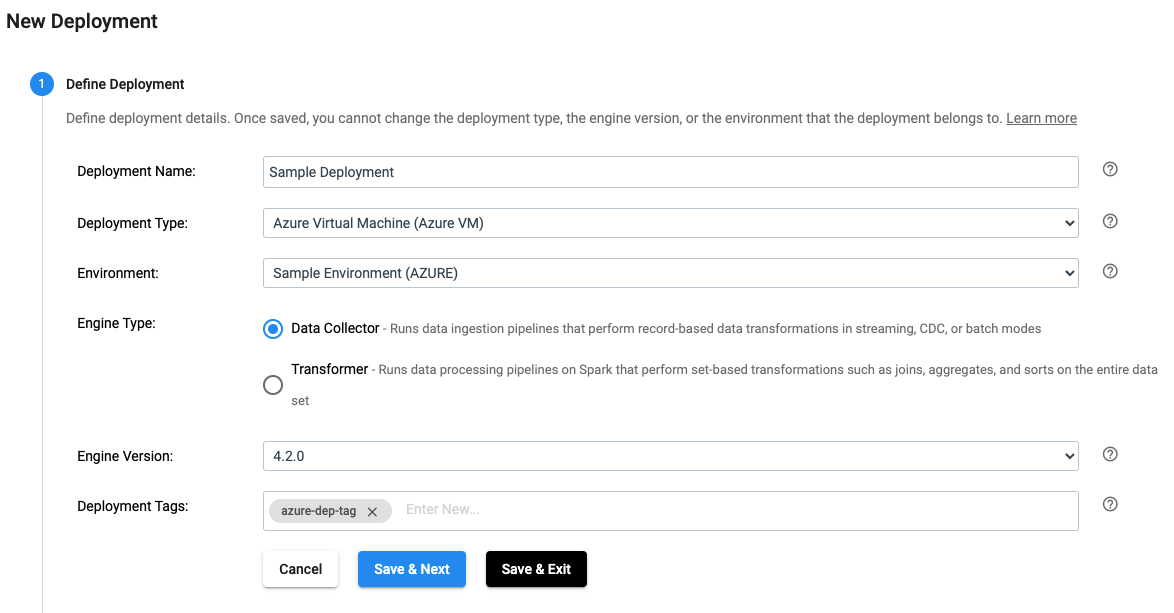This screenshot has width=1174, height=613.
Task: Click the Deployment Tags label
Action: click(x=133, y=506)
